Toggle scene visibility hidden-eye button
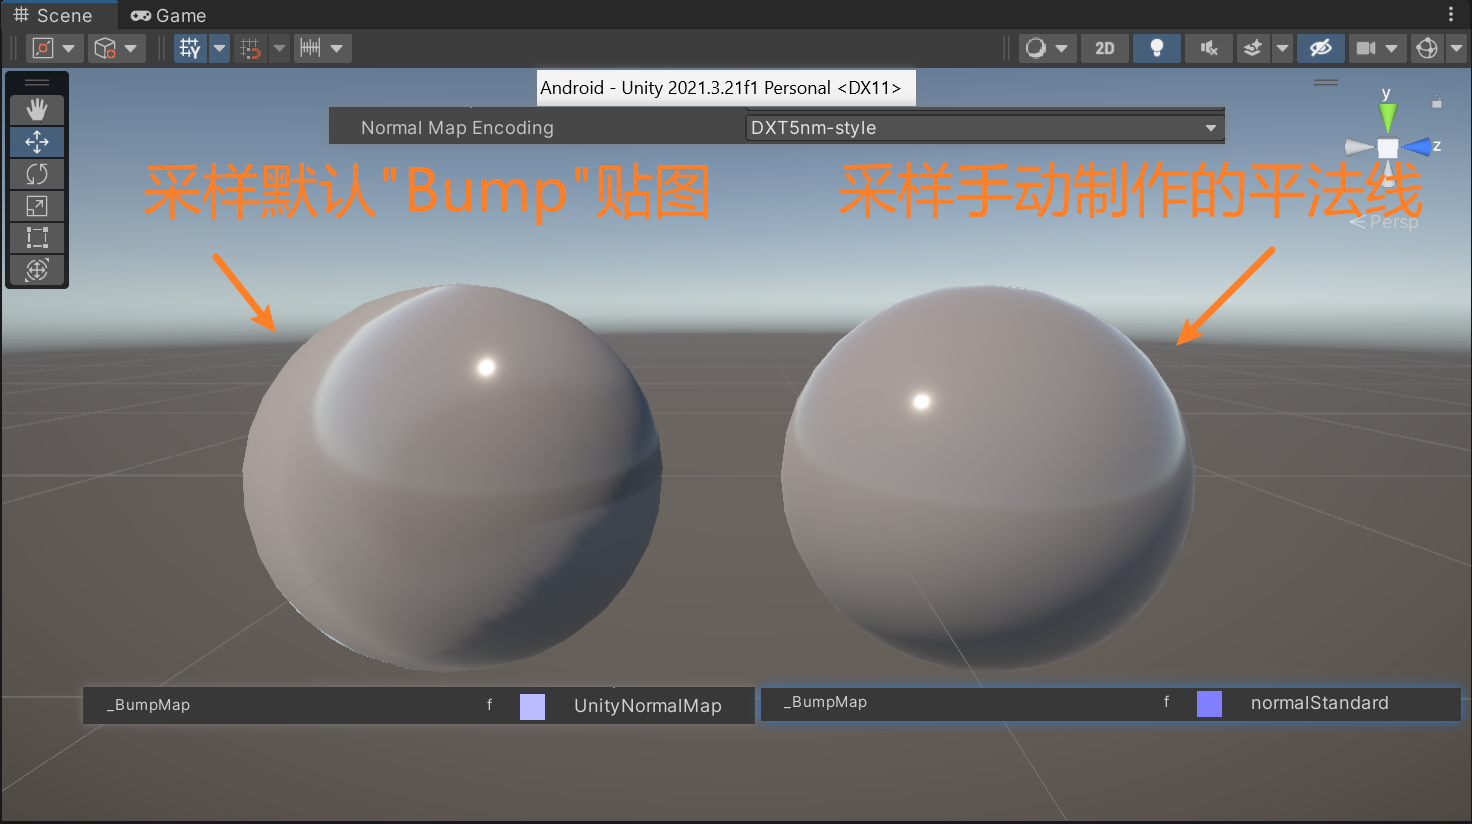This screenshot has height=824, width=1472. tap(1320, 48)
